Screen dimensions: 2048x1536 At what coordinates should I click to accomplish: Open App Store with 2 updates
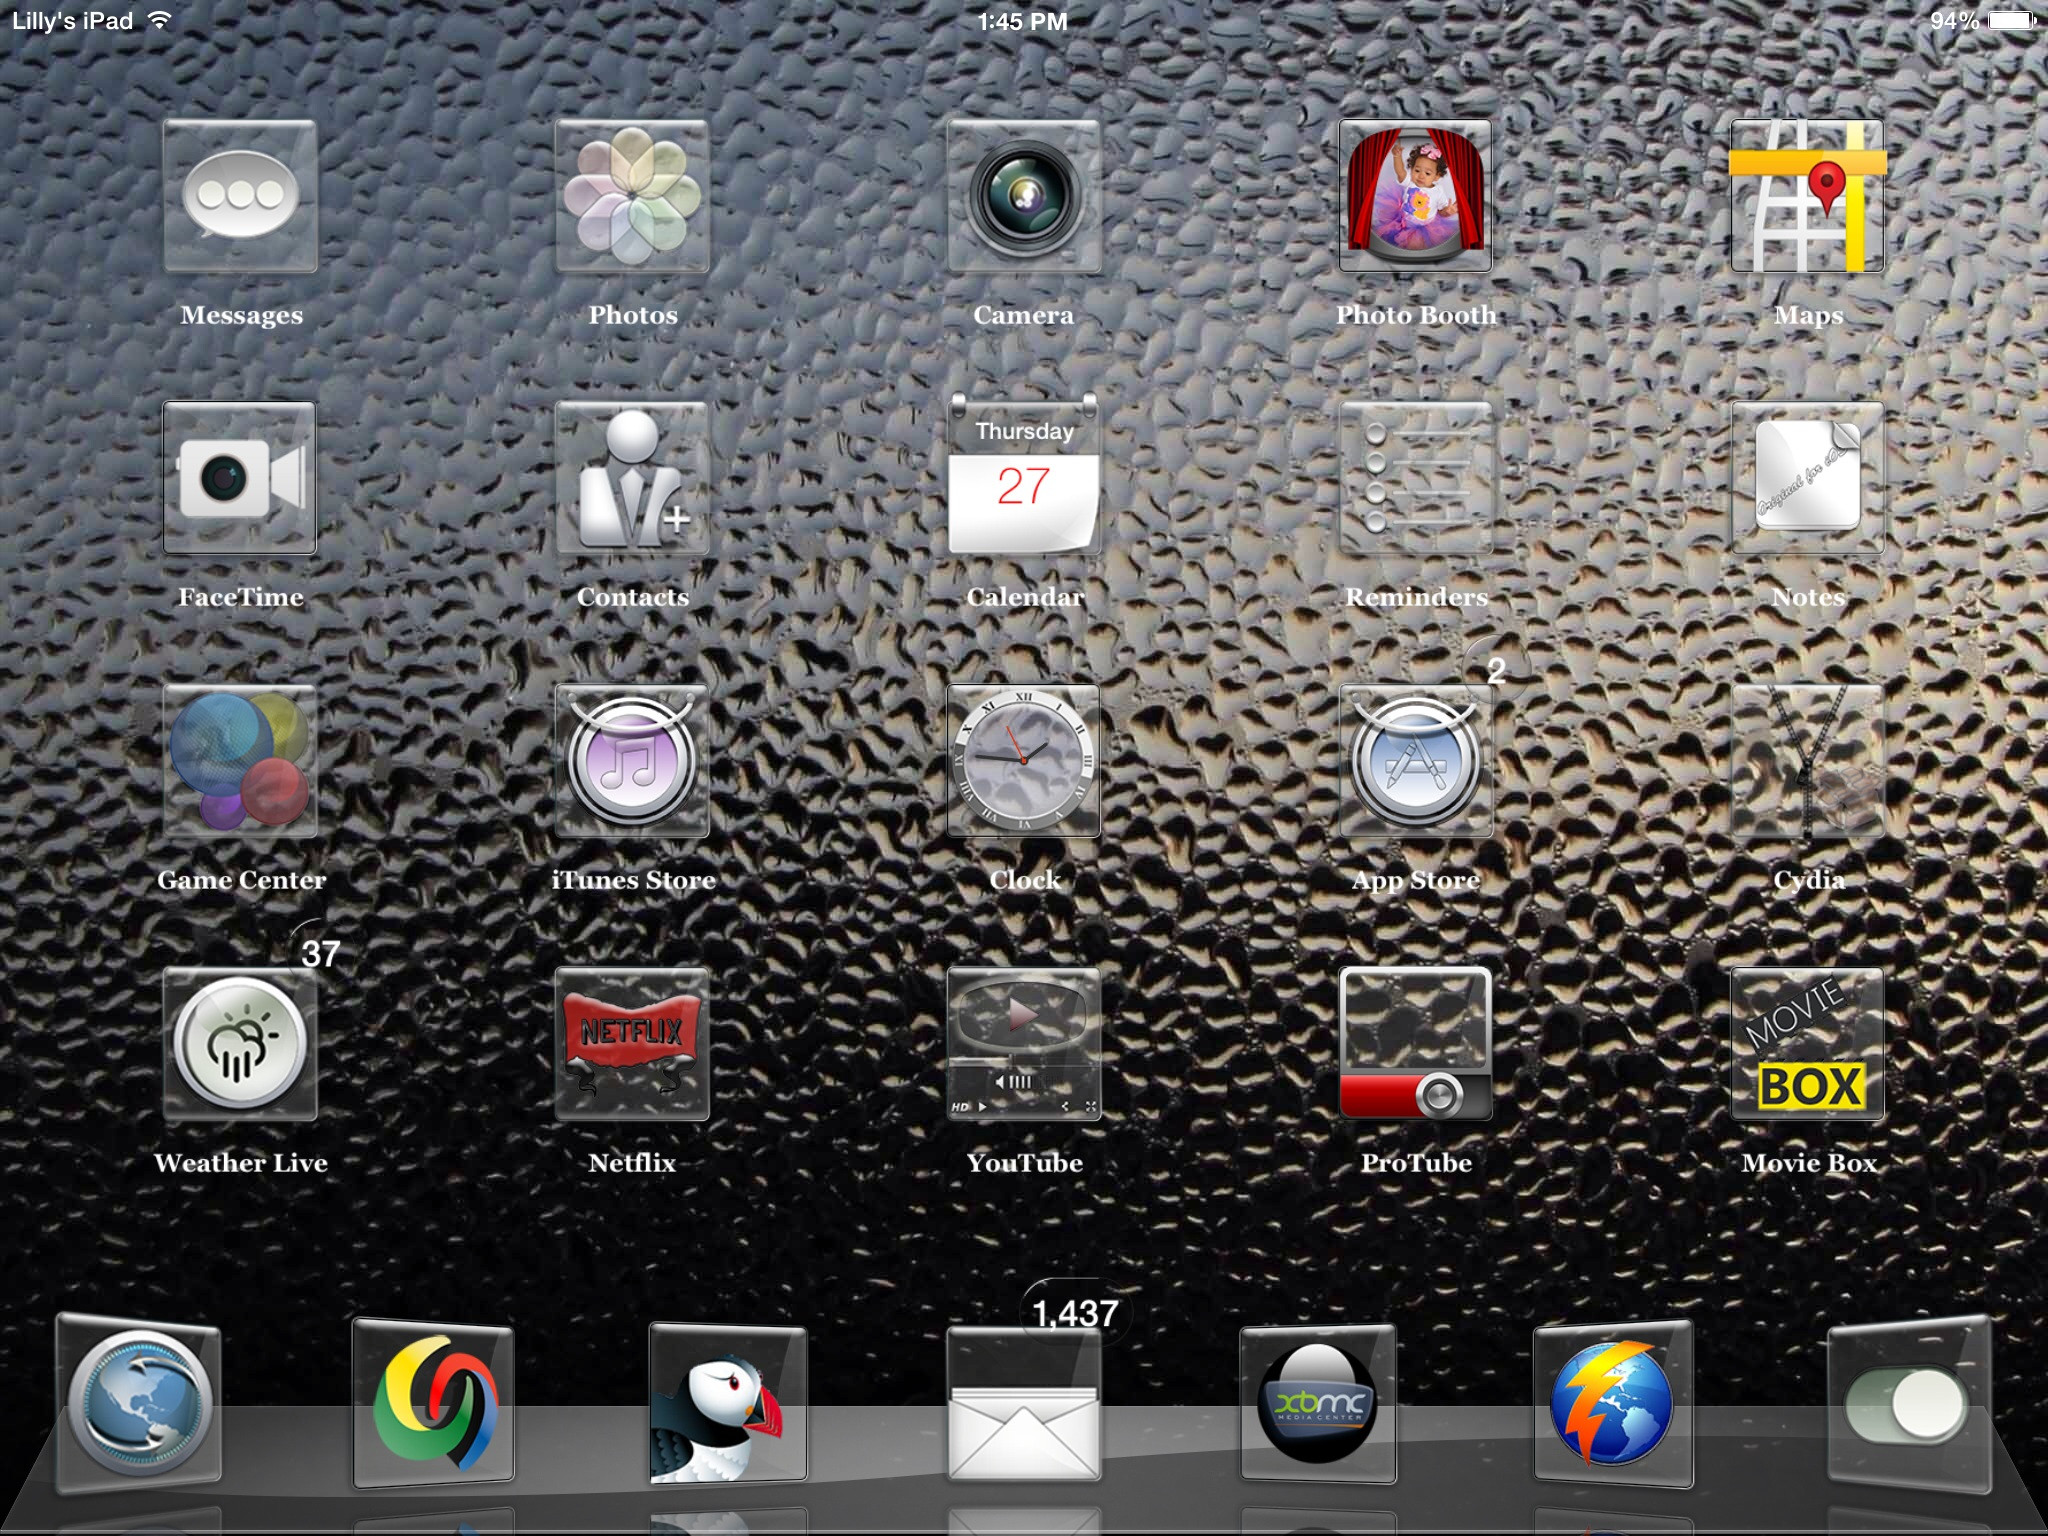1415,761
